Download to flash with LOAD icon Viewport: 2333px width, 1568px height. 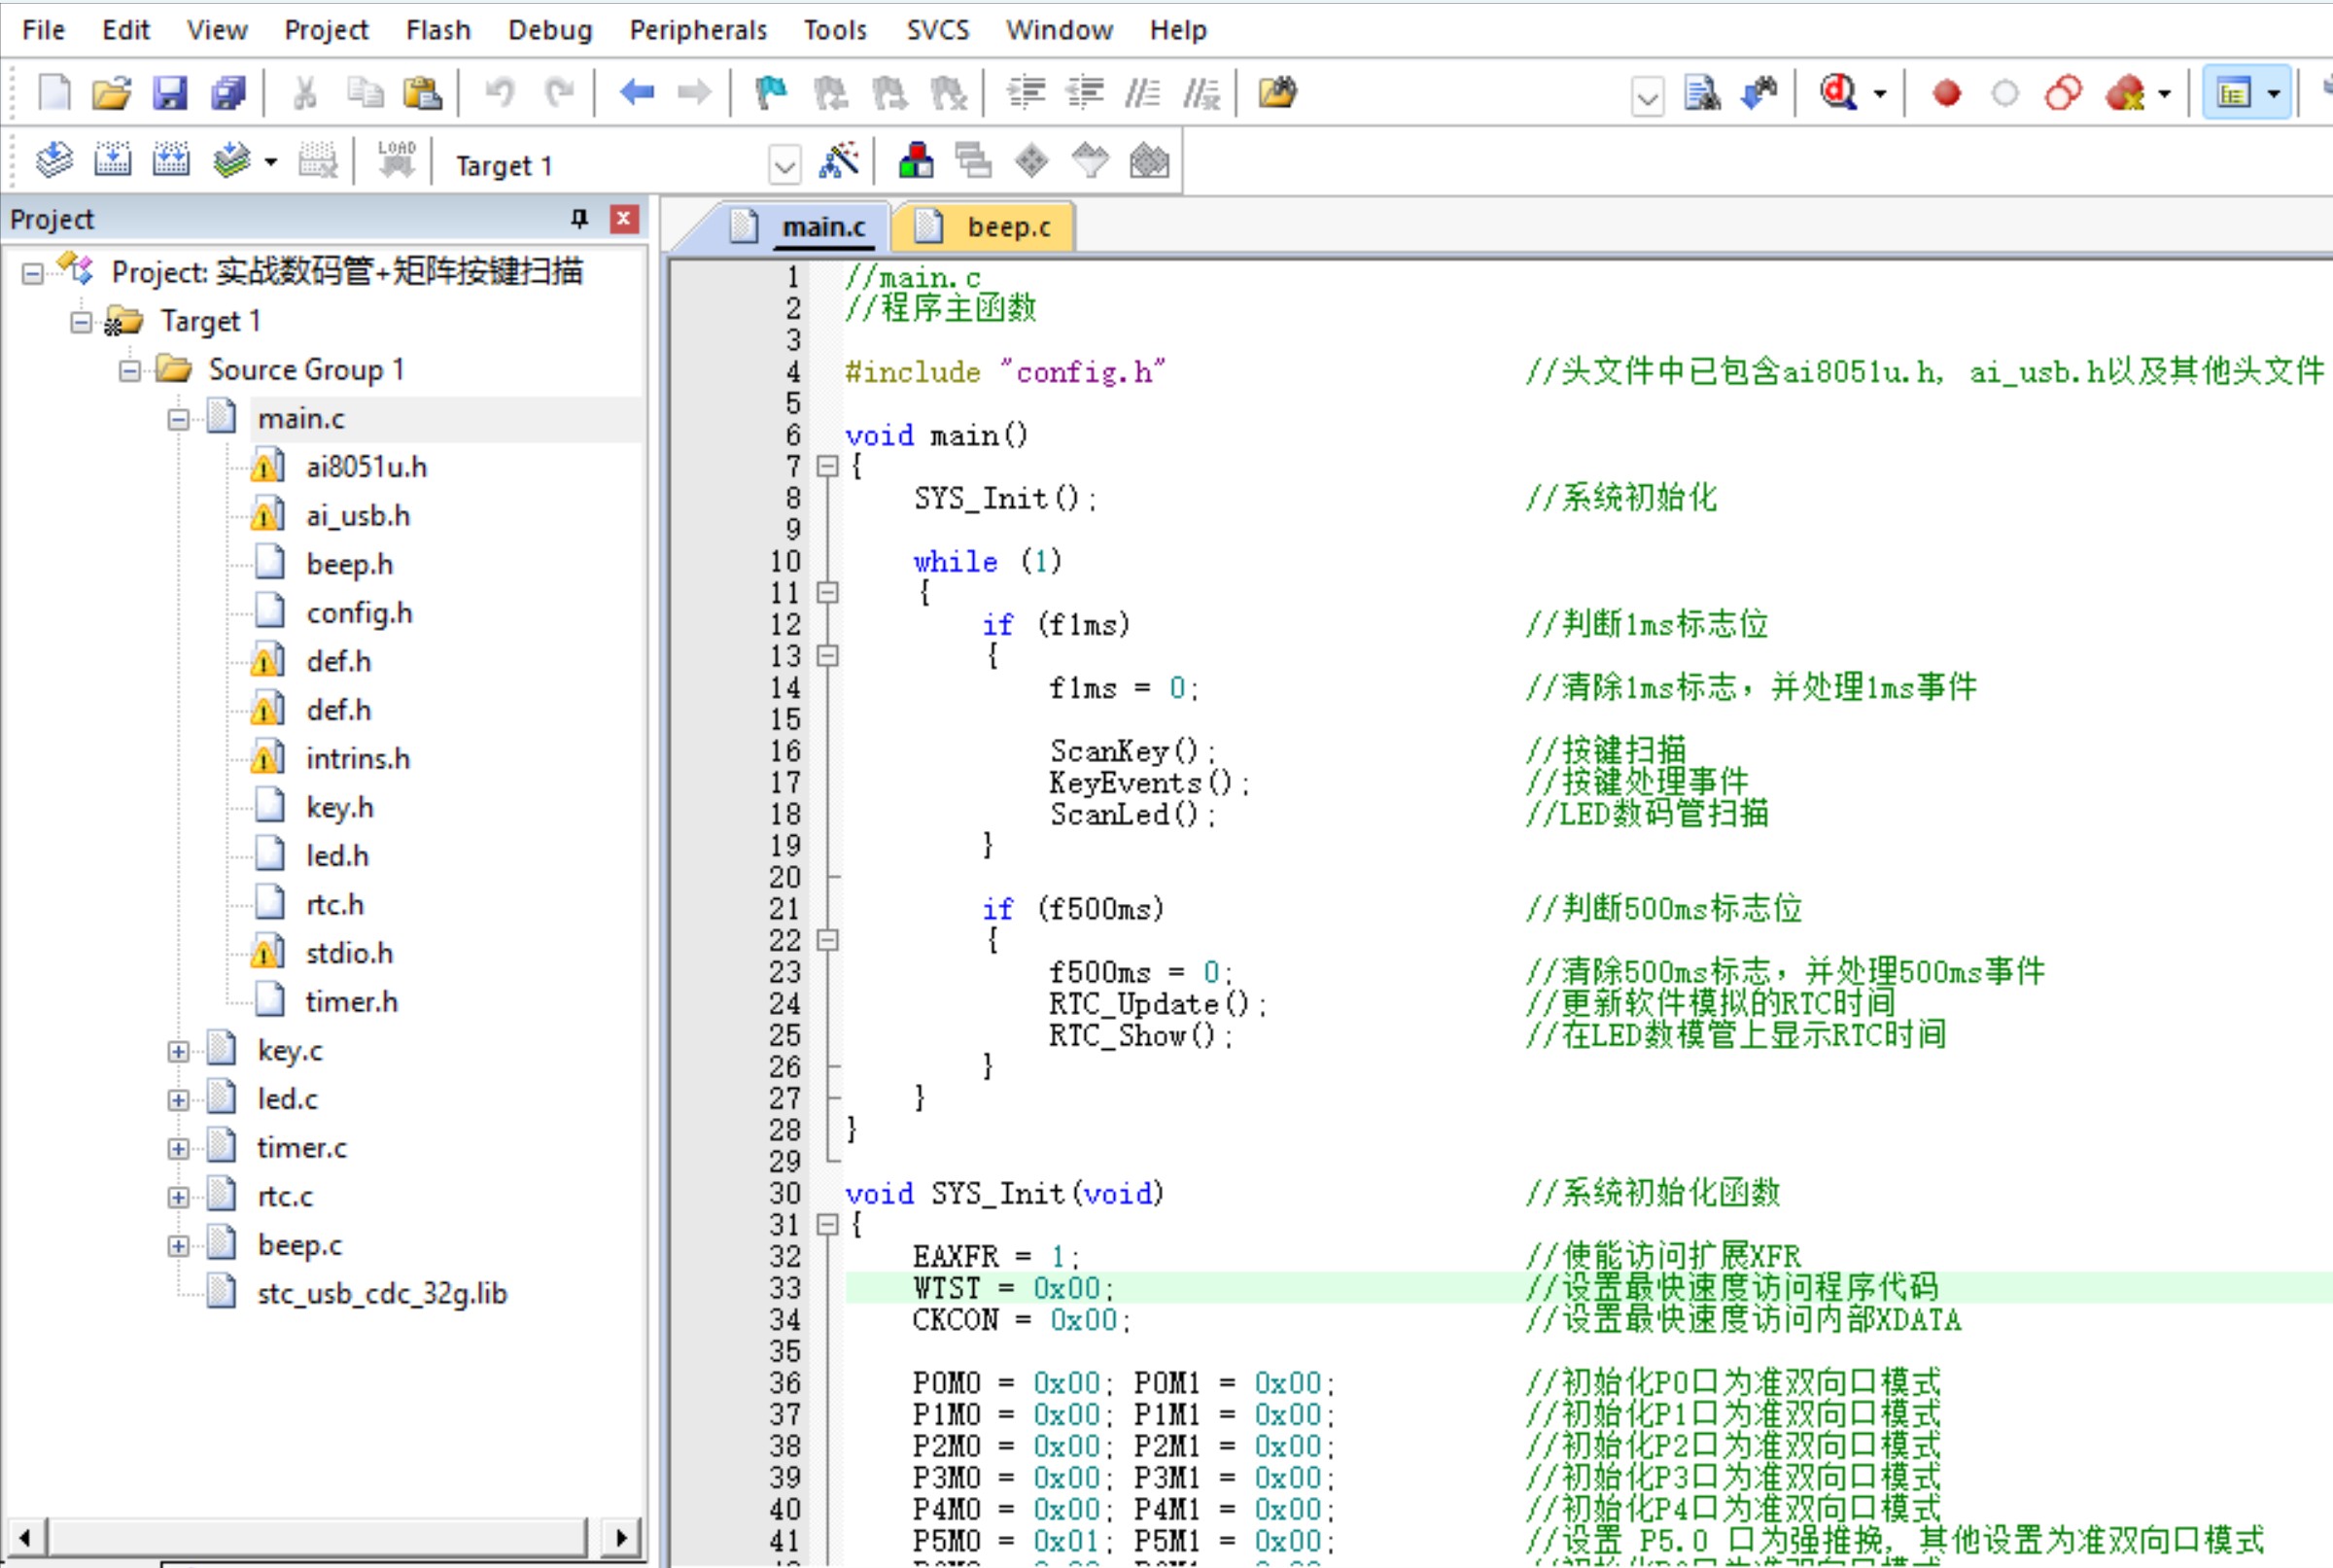(x=396, y=160)
